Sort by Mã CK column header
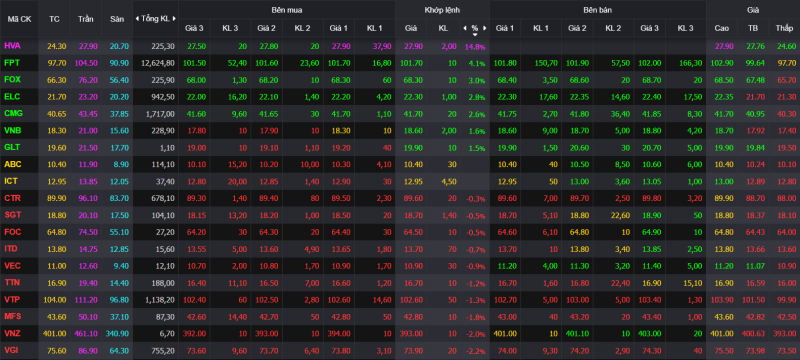 tap(19, 19)
